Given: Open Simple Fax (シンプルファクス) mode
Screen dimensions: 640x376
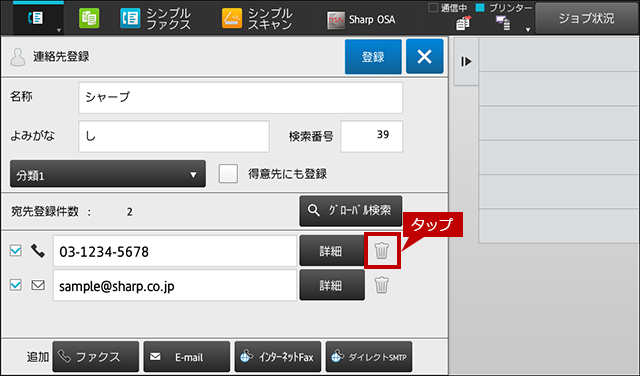Looking at the screenshot, I should [156, 19].
